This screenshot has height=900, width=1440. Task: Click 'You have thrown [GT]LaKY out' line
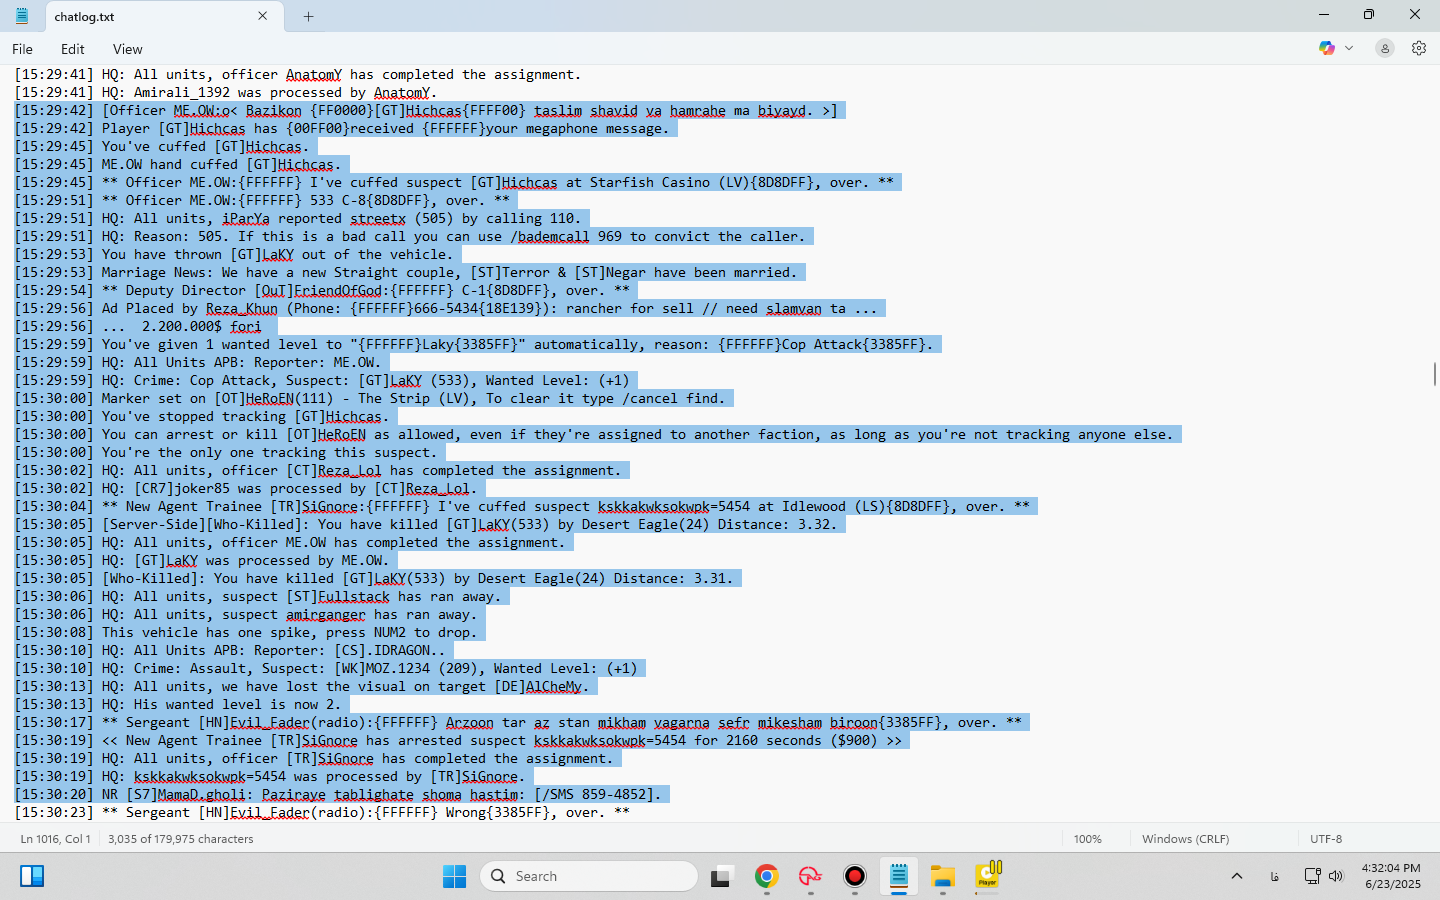[x=234, y=254]
